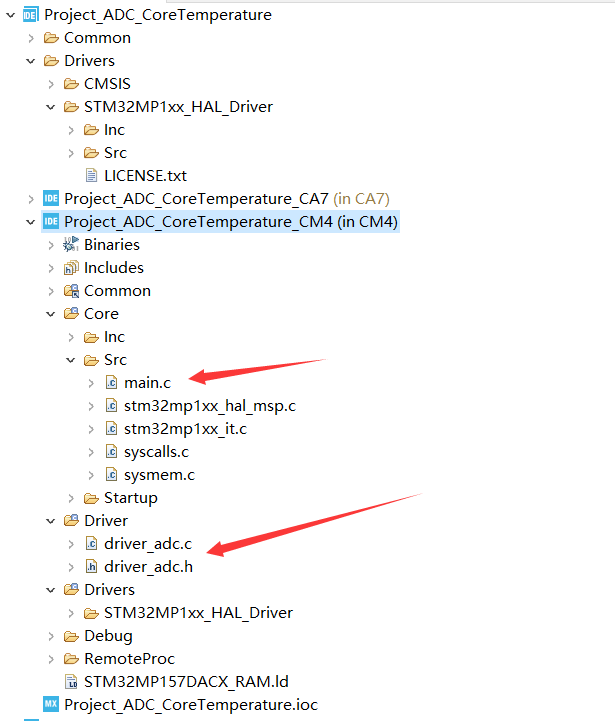Screen dimensions: 615x721
Task: Collapse the Core folder
Action: (51, 314)
